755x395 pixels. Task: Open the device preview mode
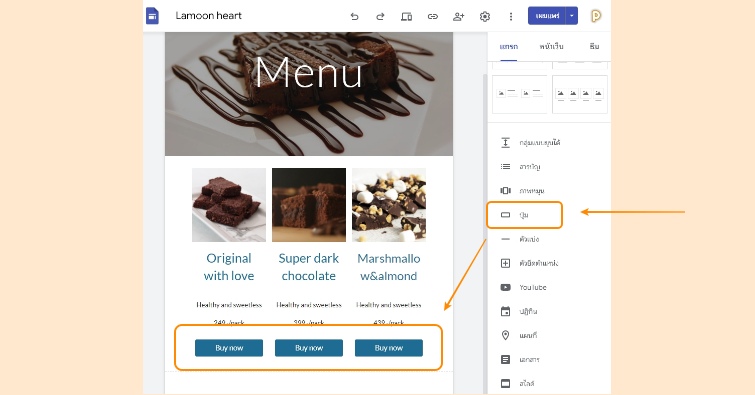pos(406,16)
